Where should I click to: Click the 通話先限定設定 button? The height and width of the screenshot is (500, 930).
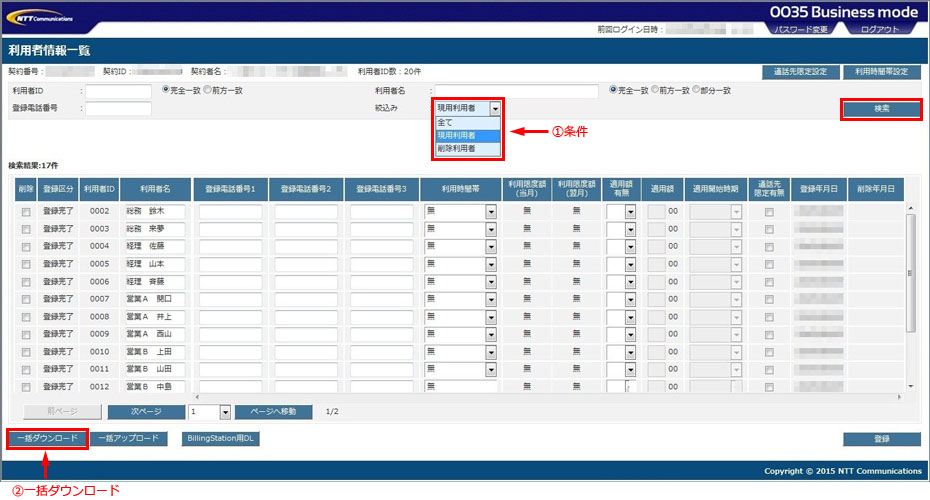point(799,72)
